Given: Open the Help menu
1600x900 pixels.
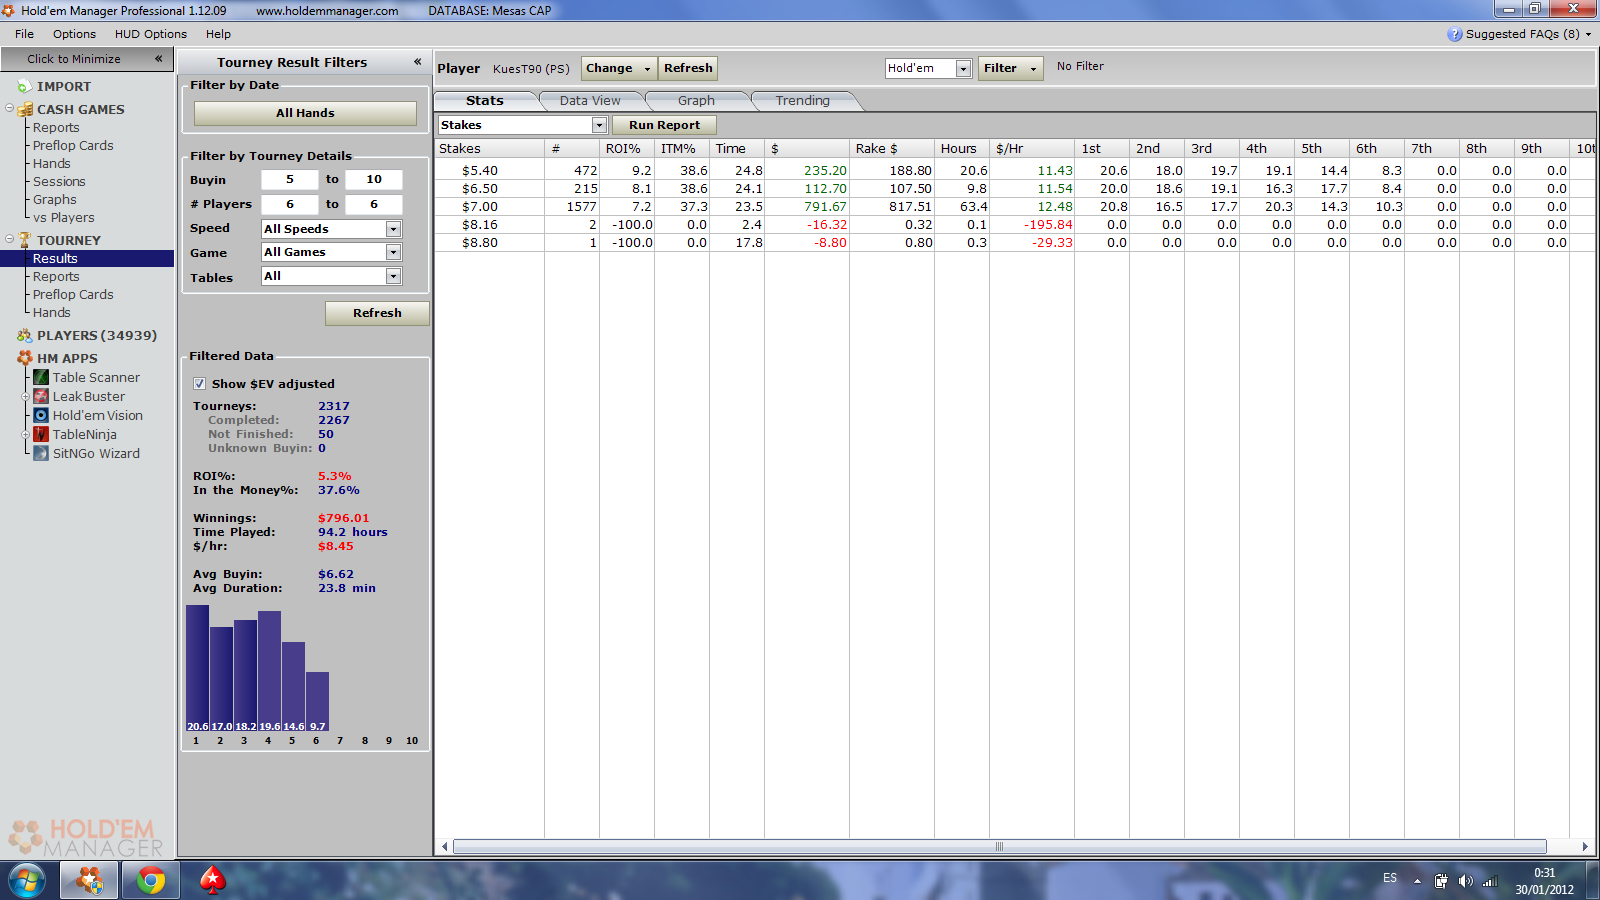Looking at the screenshot, I should pyautogui.click(x=218, y=34).
